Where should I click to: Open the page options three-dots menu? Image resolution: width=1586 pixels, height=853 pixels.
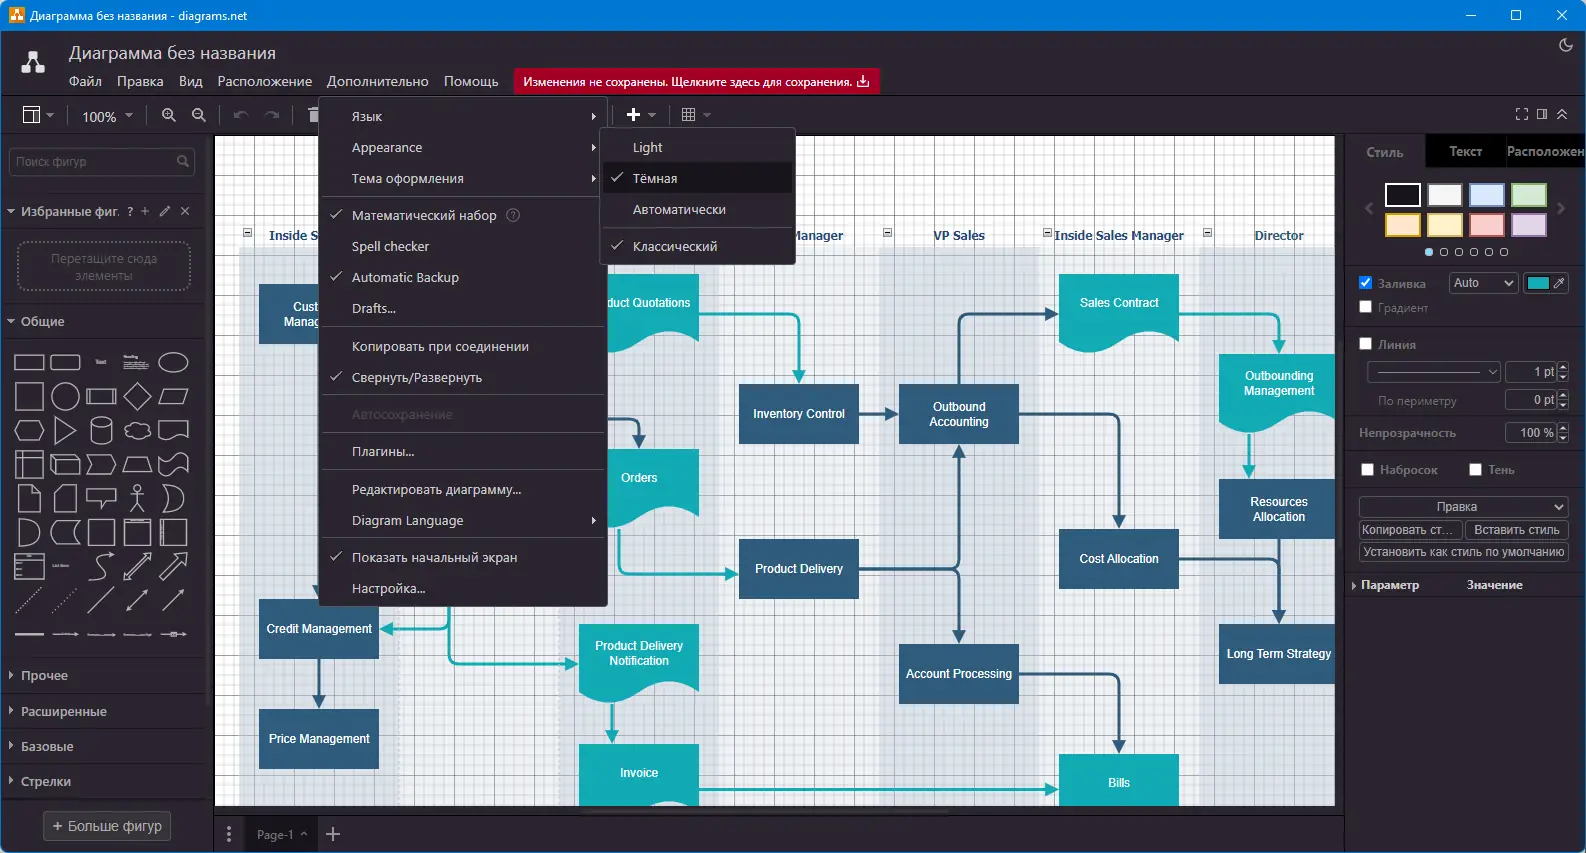[229, 834]
